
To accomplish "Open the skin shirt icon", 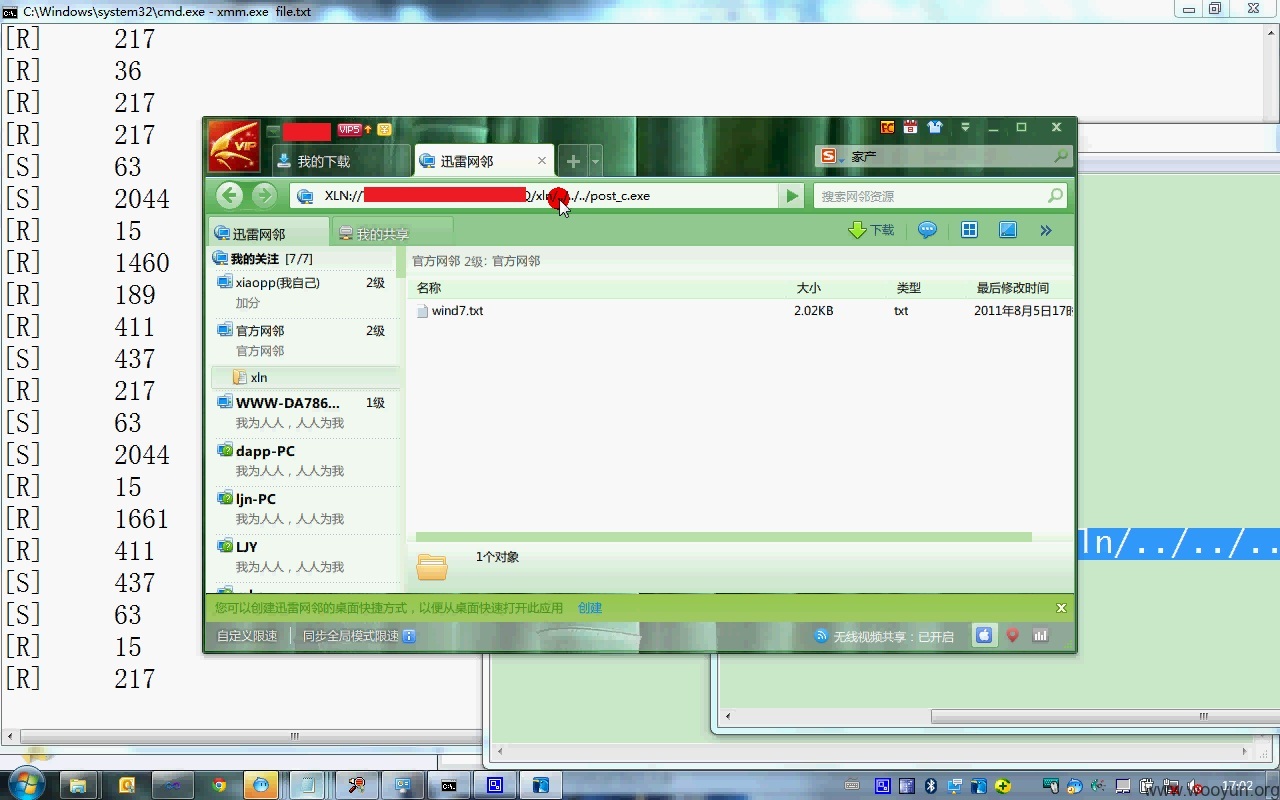I will point(935,127).
